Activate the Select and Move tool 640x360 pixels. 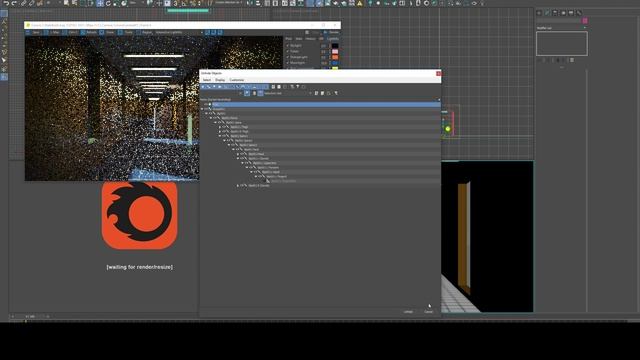[x=100, y=3]
